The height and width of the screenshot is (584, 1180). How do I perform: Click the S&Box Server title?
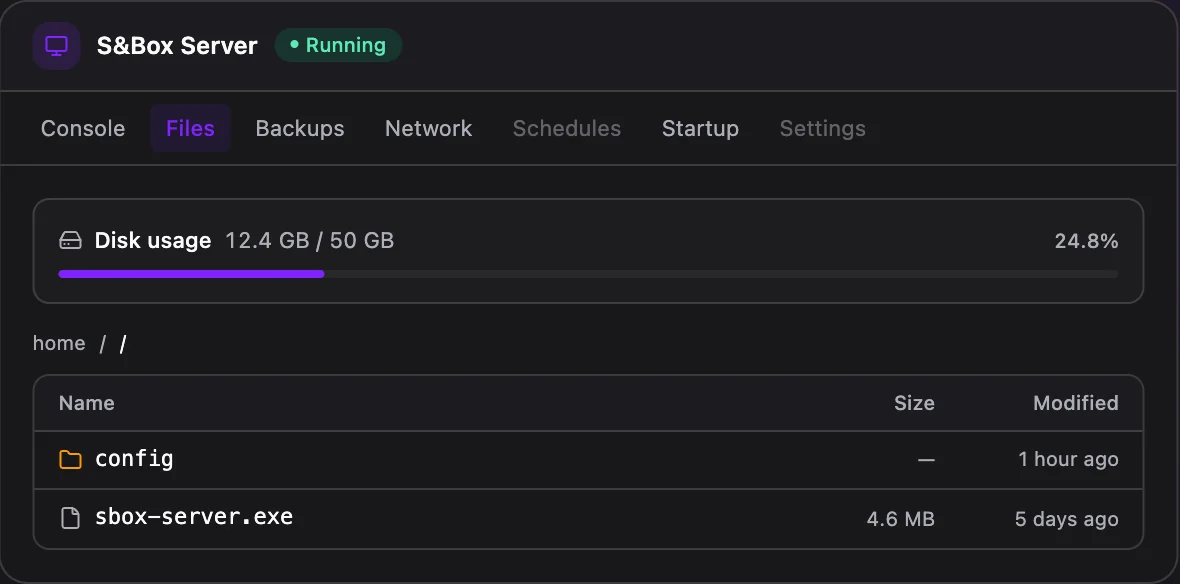pos(177,46)
